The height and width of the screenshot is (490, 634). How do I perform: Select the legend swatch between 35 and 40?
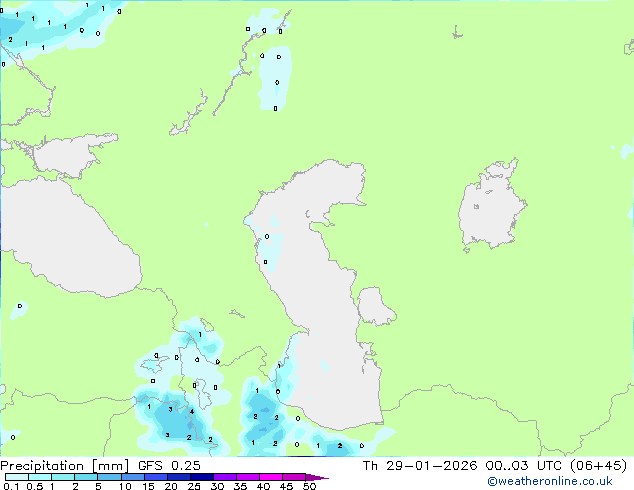coord(247,477)
